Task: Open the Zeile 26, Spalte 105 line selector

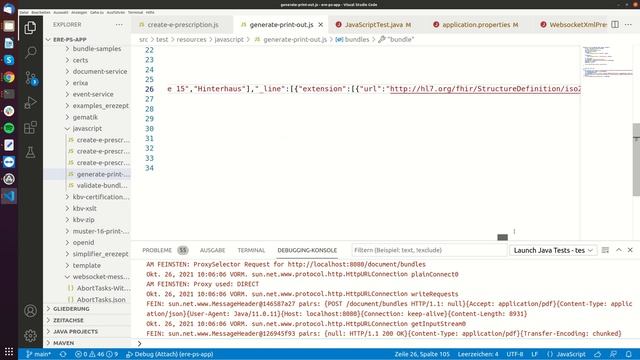Action: click(422, 354)
